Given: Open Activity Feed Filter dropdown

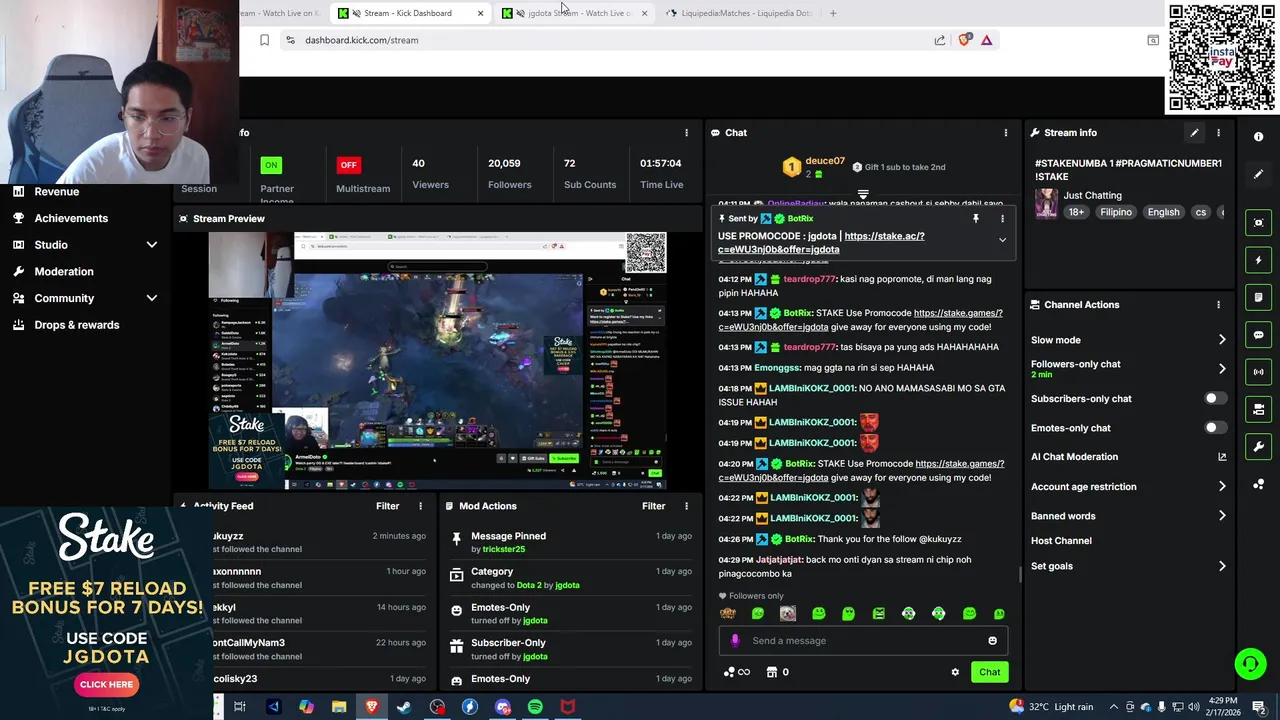Looking at the screenshot, I should tap(388, 506).
